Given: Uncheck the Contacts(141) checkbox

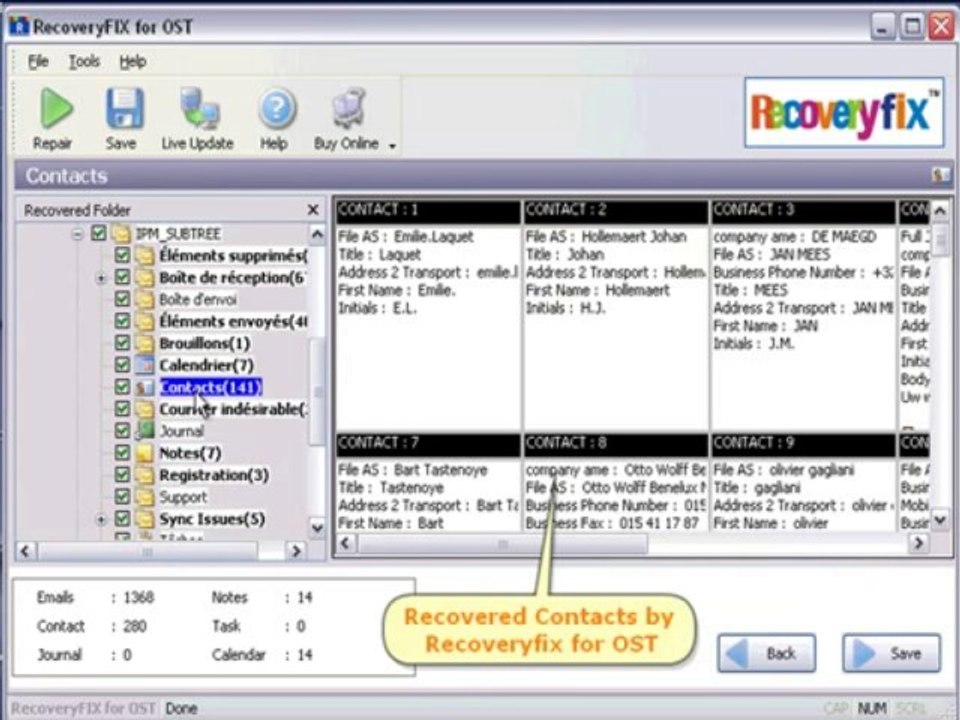Looking at the screenshot, I should pyautogui.click(x=122, y=387).
